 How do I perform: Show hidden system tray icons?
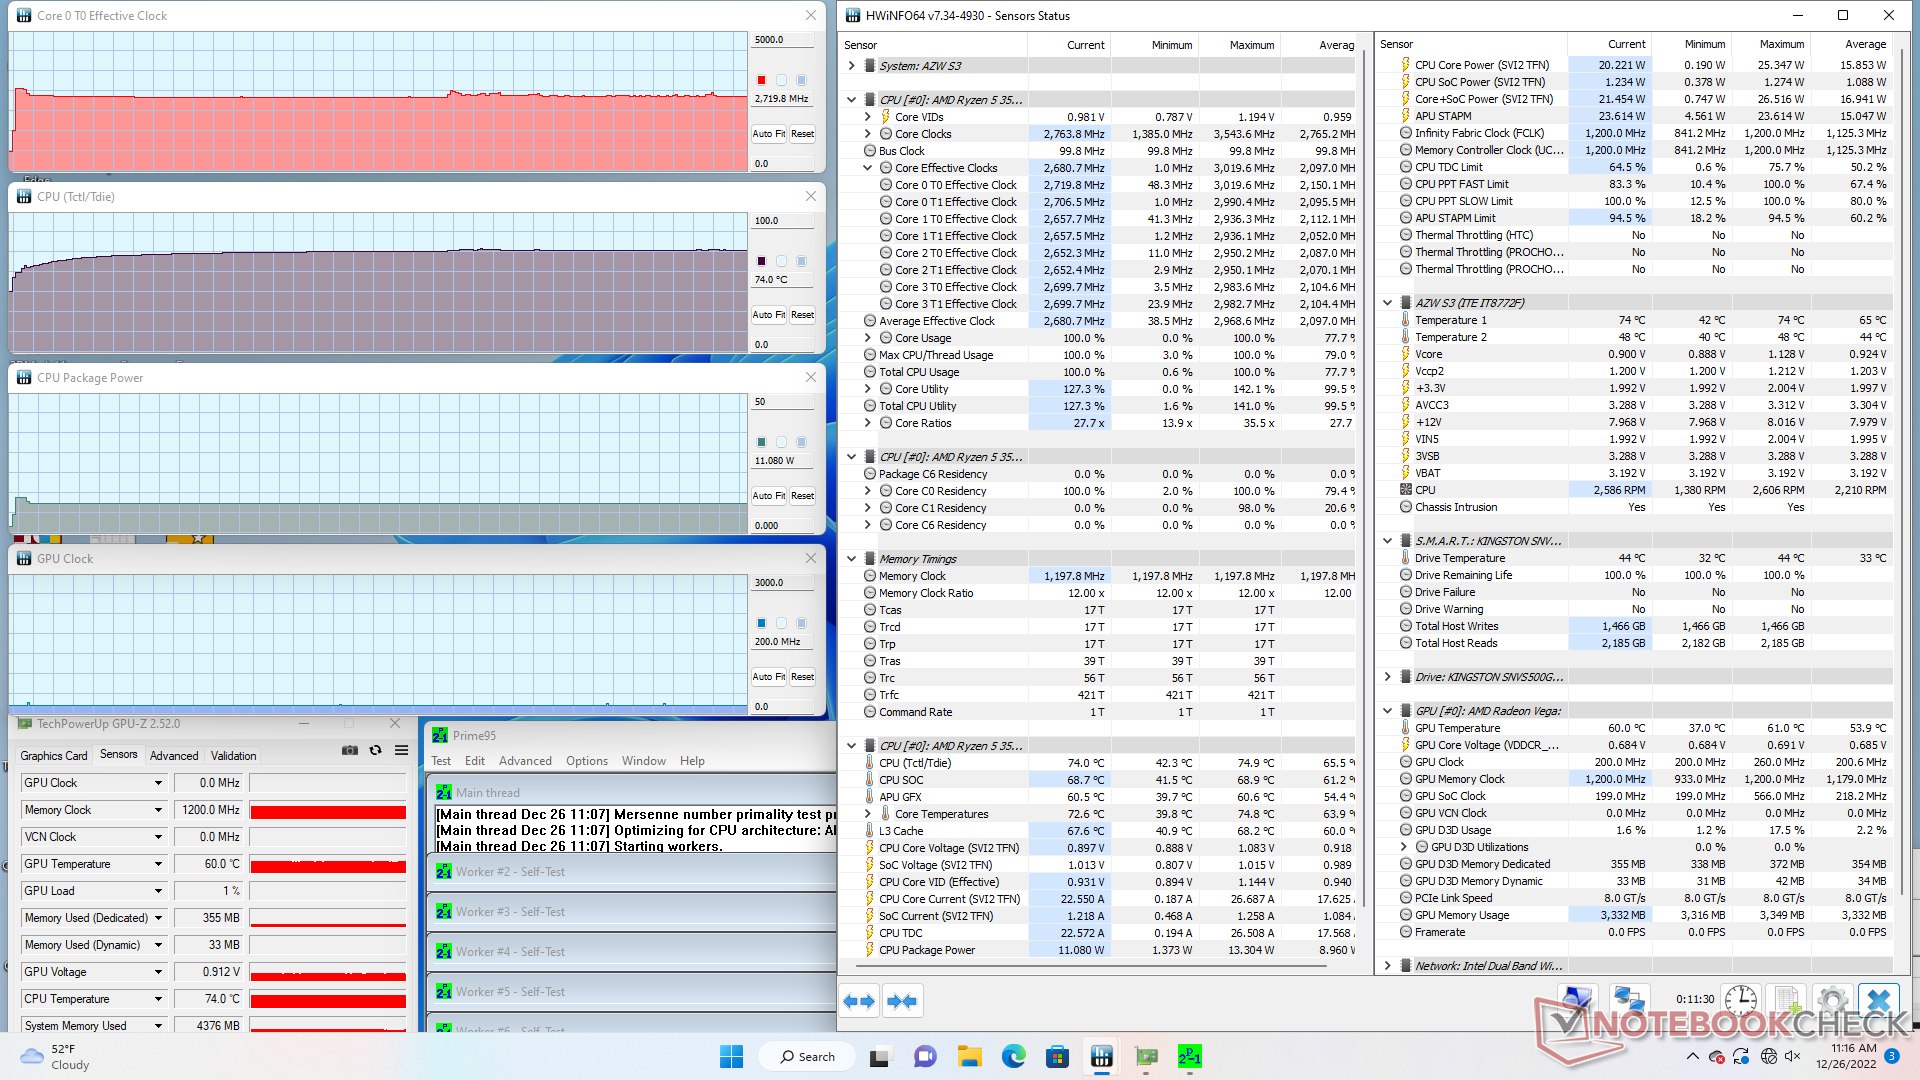1692,1057
